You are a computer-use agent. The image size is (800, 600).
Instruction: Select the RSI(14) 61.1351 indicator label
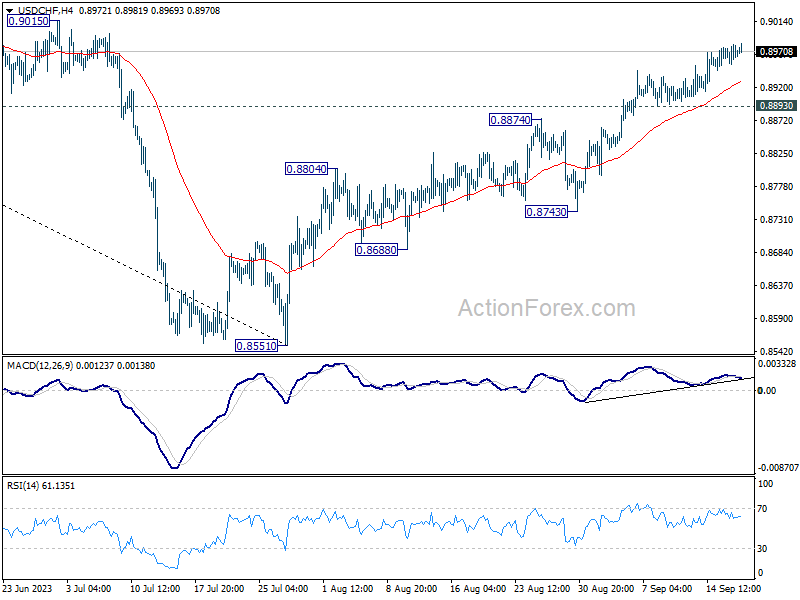pyautogui.click(x=41, y=486)
